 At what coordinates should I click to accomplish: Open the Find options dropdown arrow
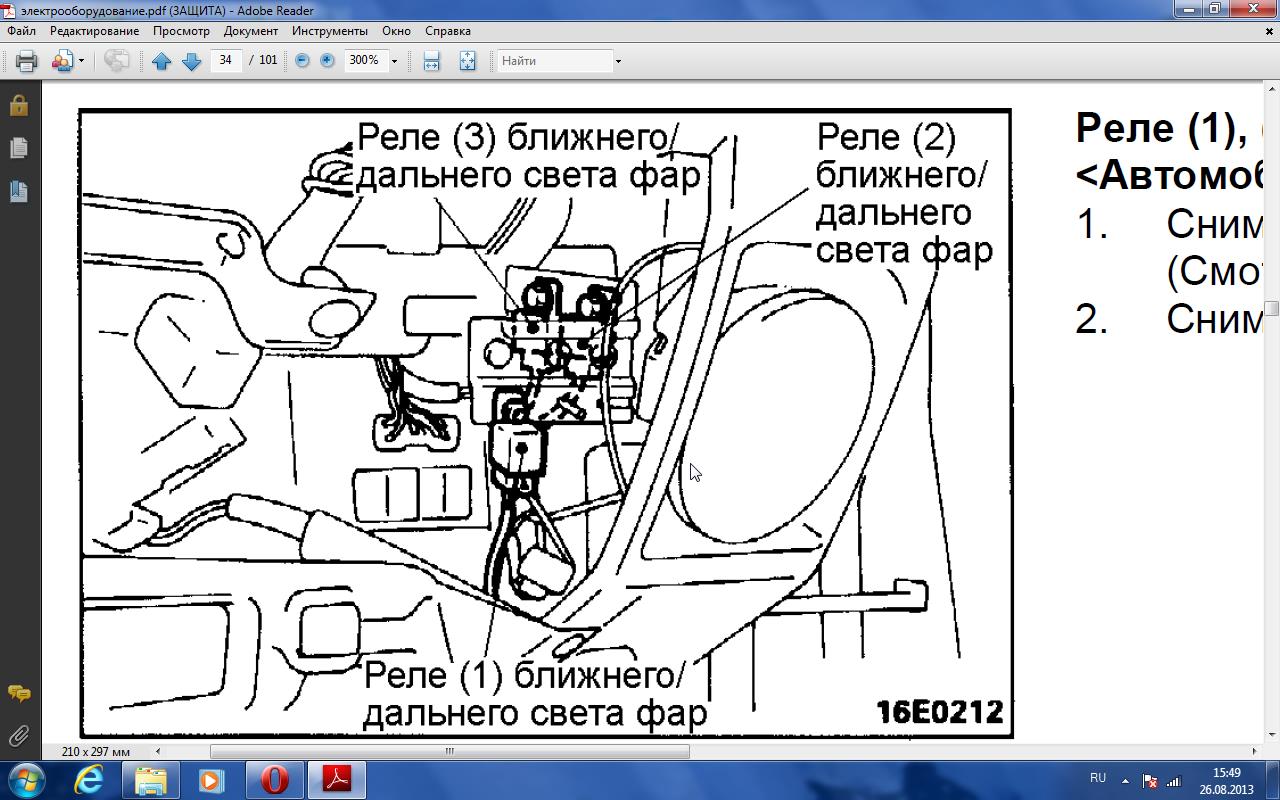coord(618,61)
